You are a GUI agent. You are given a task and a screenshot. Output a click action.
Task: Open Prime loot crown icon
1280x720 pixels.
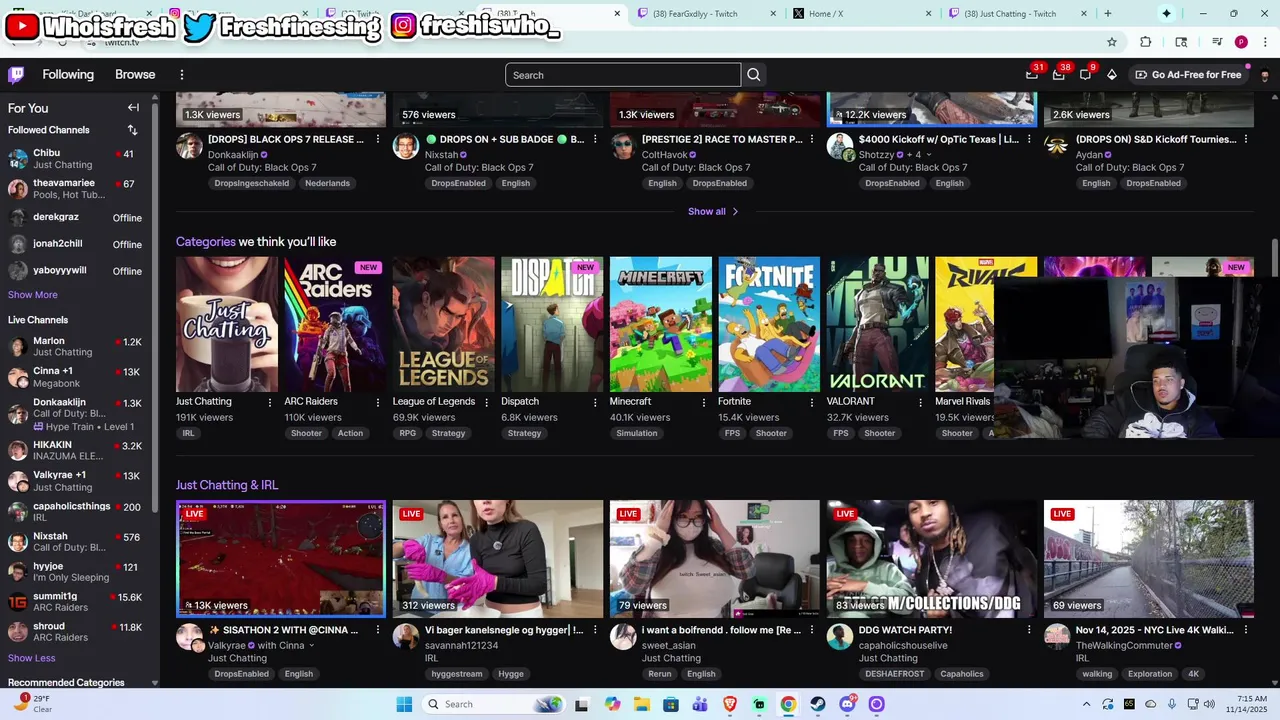click(1032, 74)
